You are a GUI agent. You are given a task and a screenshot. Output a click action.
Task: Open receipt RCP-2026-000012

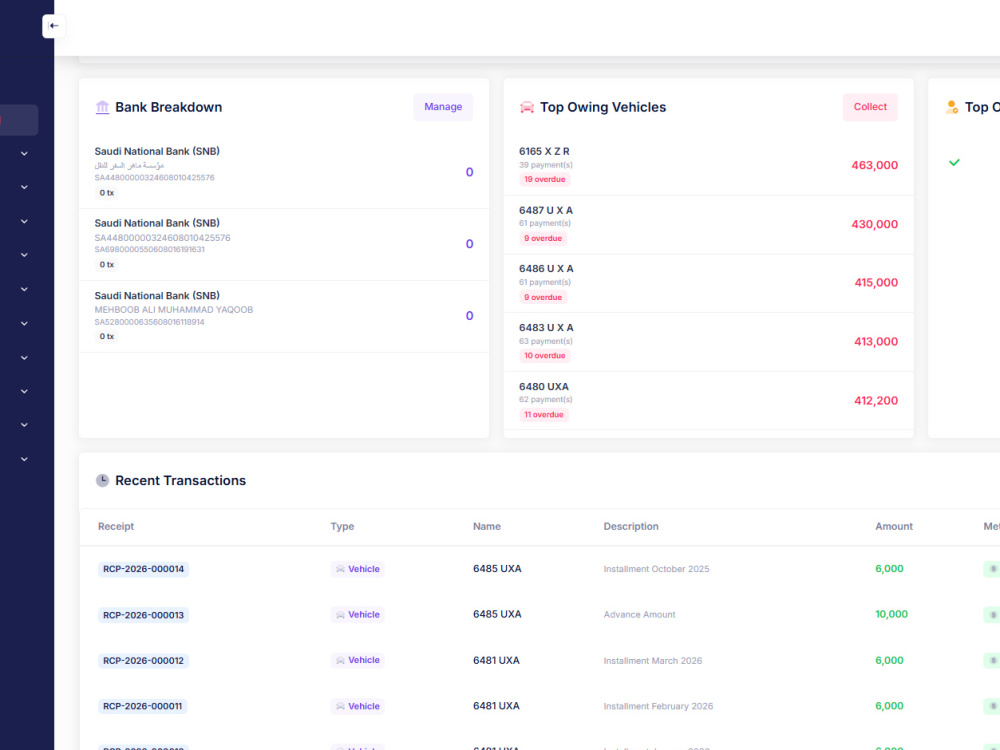[143, 661]
